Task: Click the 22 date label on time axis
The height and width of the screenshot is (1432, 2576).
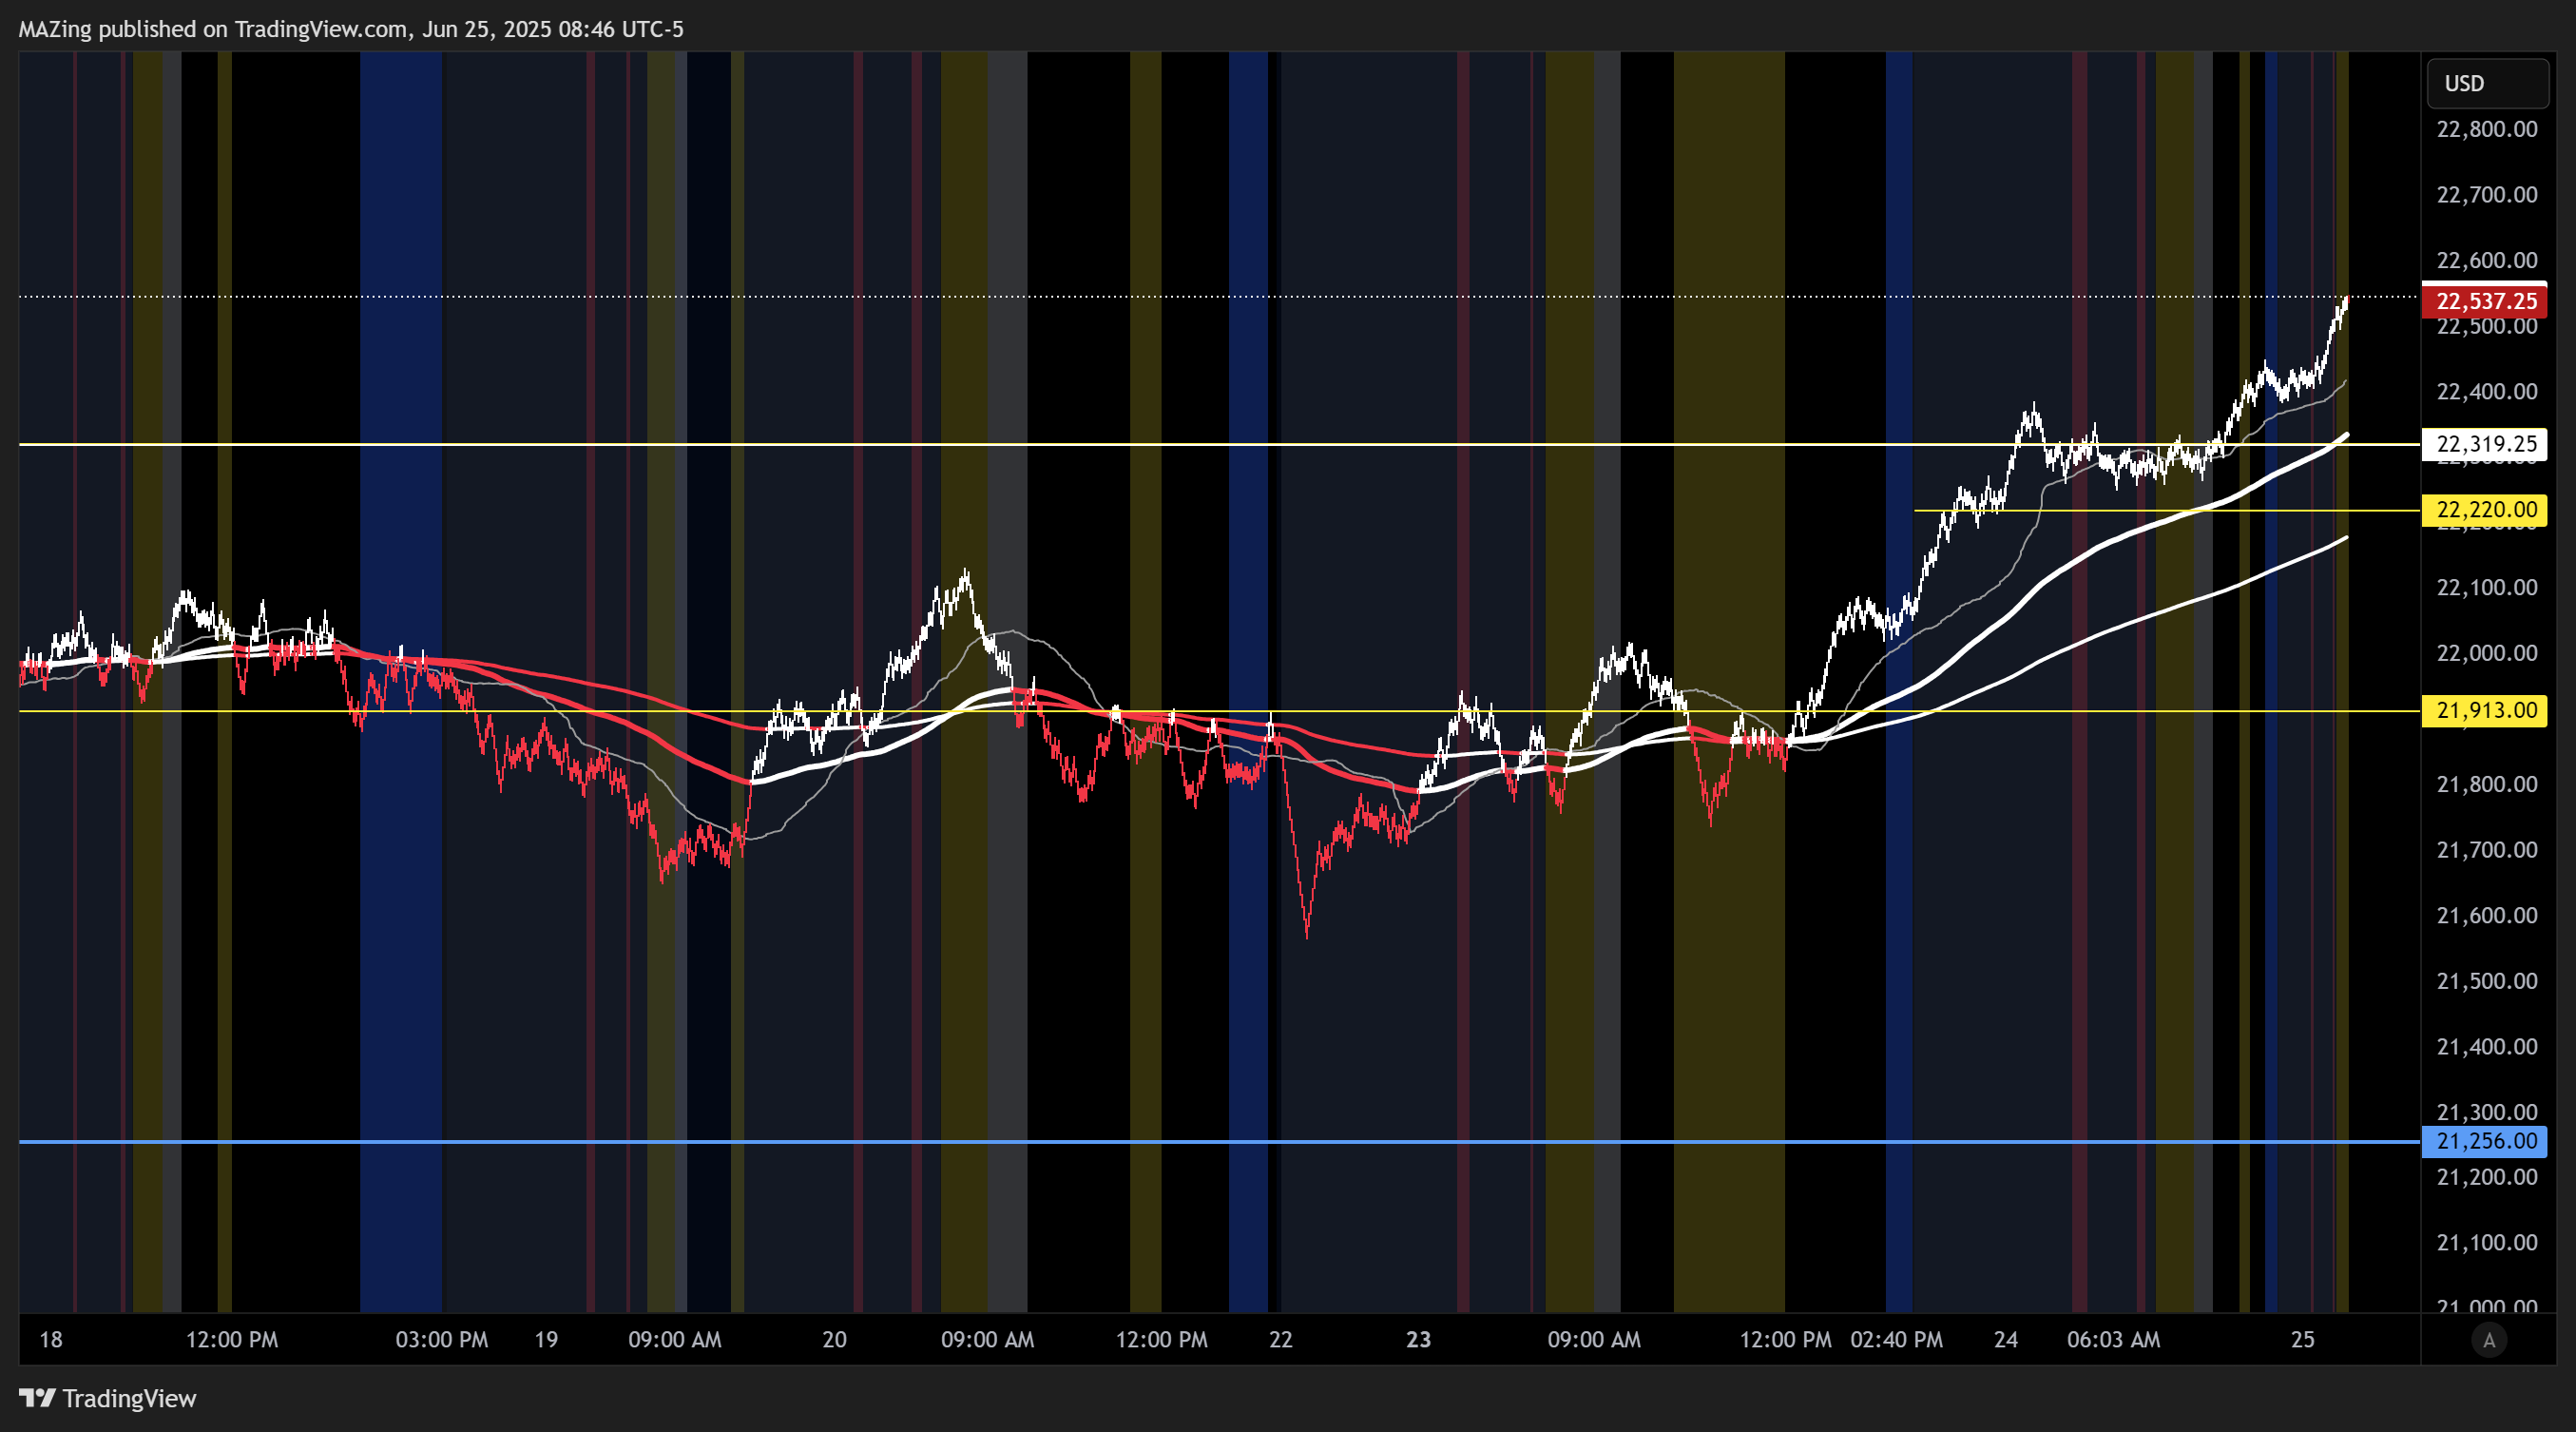Action: pos(1281,1340)
